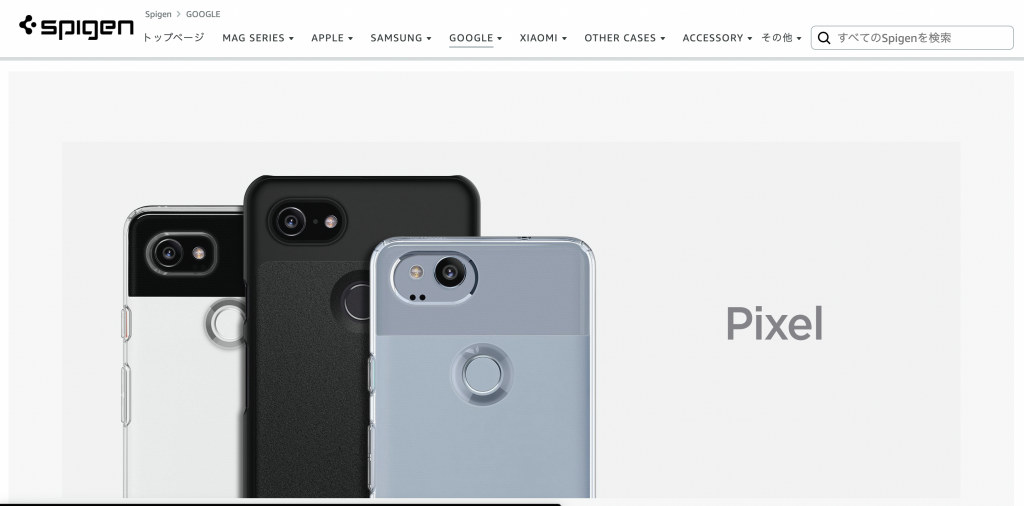Viewport: 1024px width, 506px height.
Task: Click the arrow beside GOOGLE menu
Action: [x=500, y=39]
